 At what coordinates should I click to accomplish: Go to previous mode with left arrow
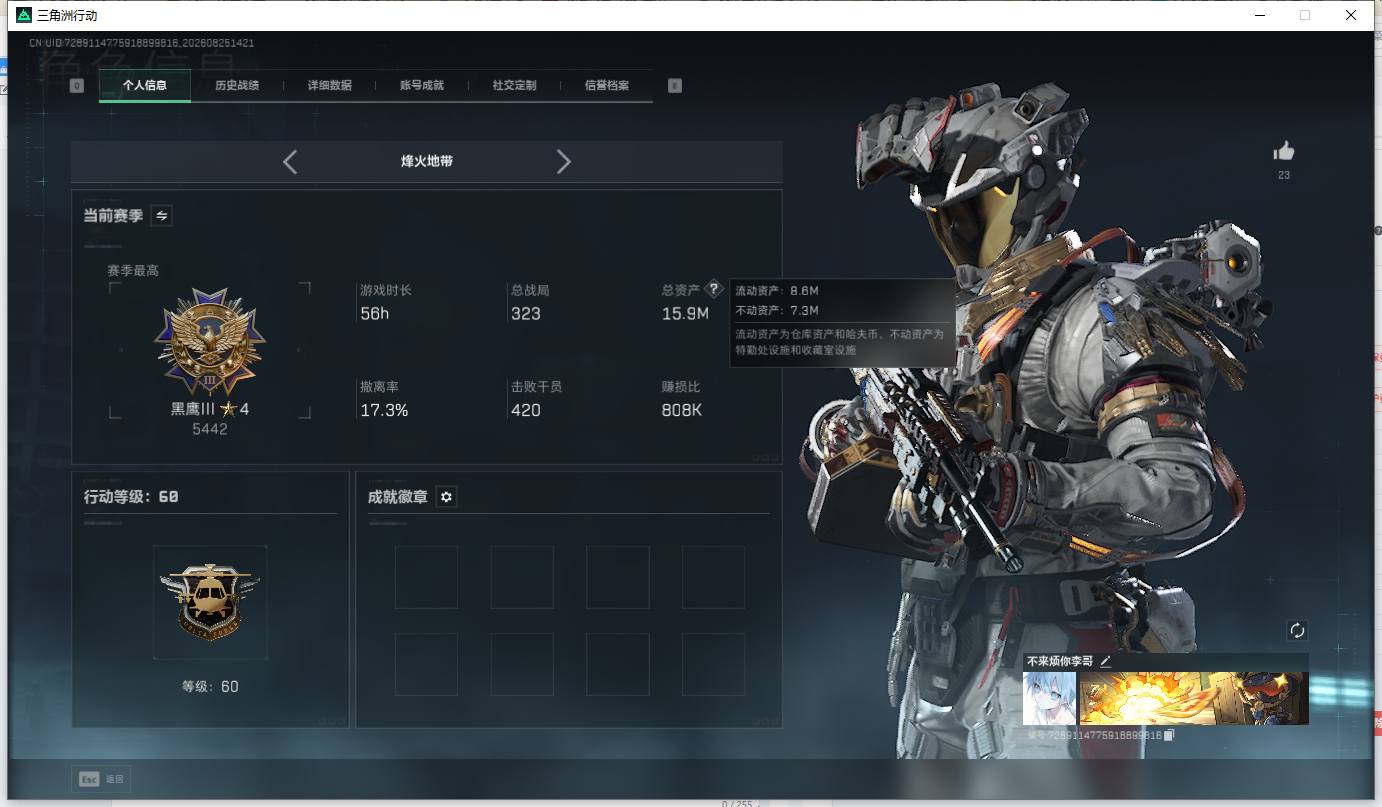click(x=290, y=162)
